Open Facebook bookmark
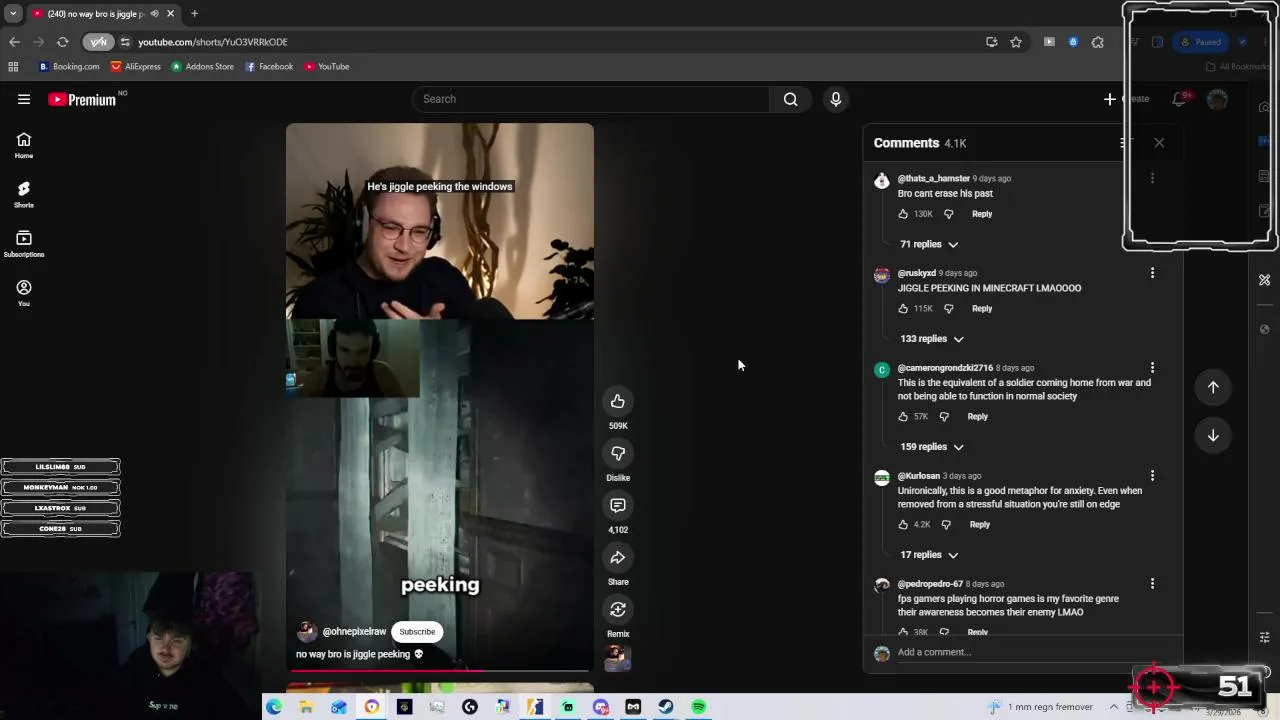The image size is (1280, 720). 269,67
